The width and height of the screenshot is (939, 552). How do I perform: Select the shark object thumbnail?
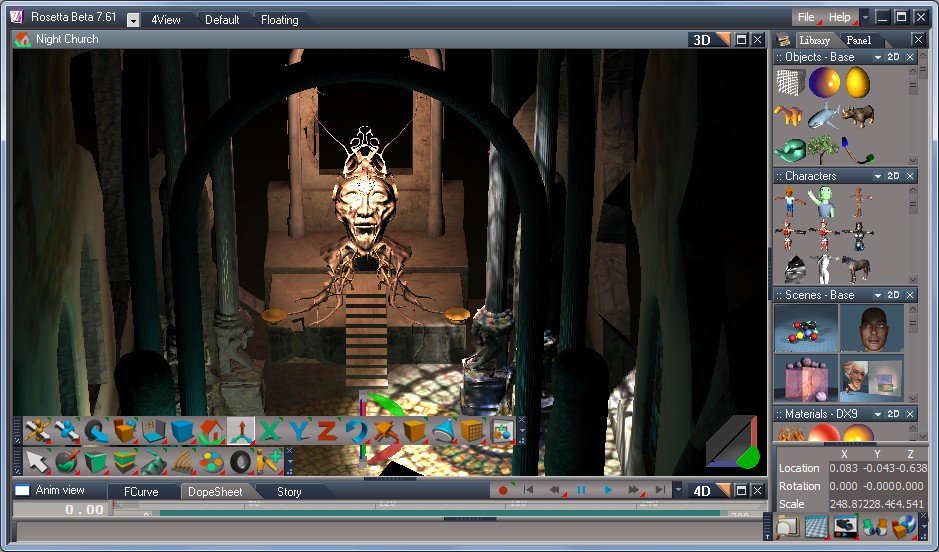pos(824,117)
